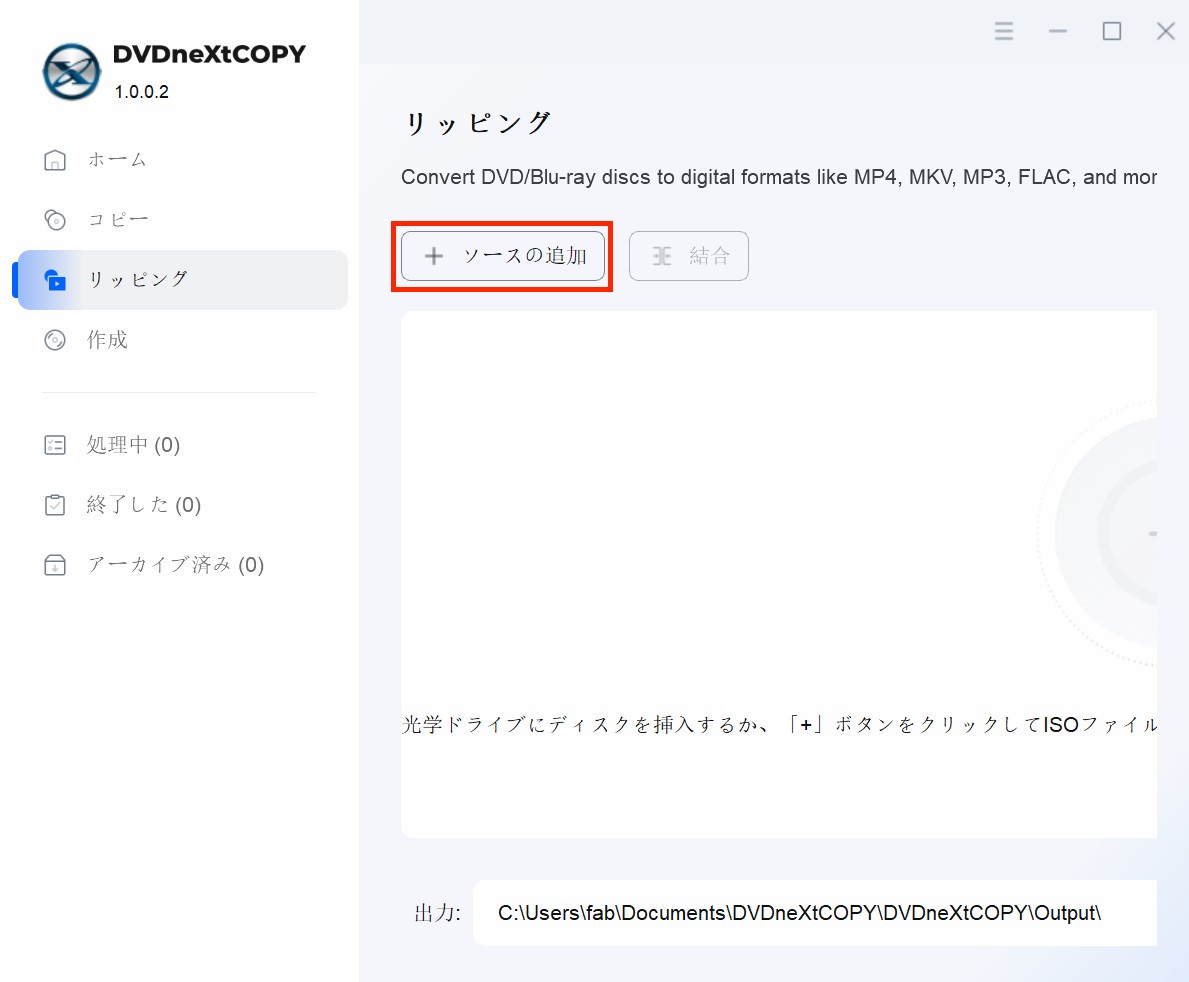
Task: Maximize the DVDneXtCOPY window
Action: [1112, 31]
